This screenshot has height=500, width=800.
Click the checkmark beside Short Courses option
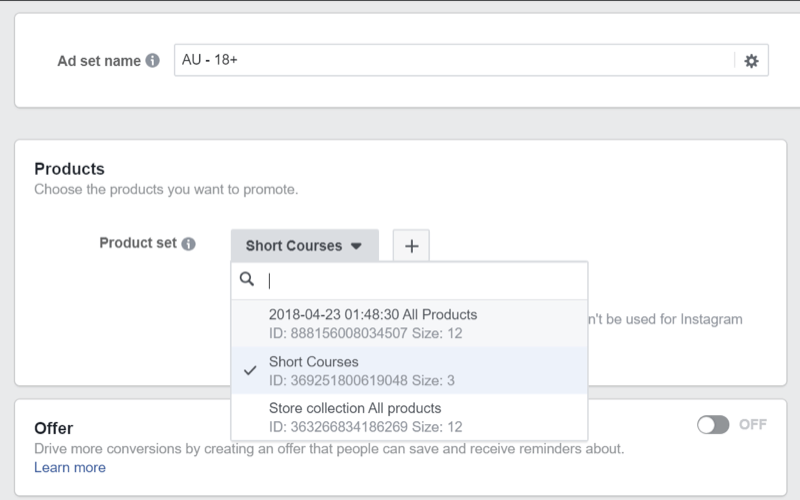point(250,369)
